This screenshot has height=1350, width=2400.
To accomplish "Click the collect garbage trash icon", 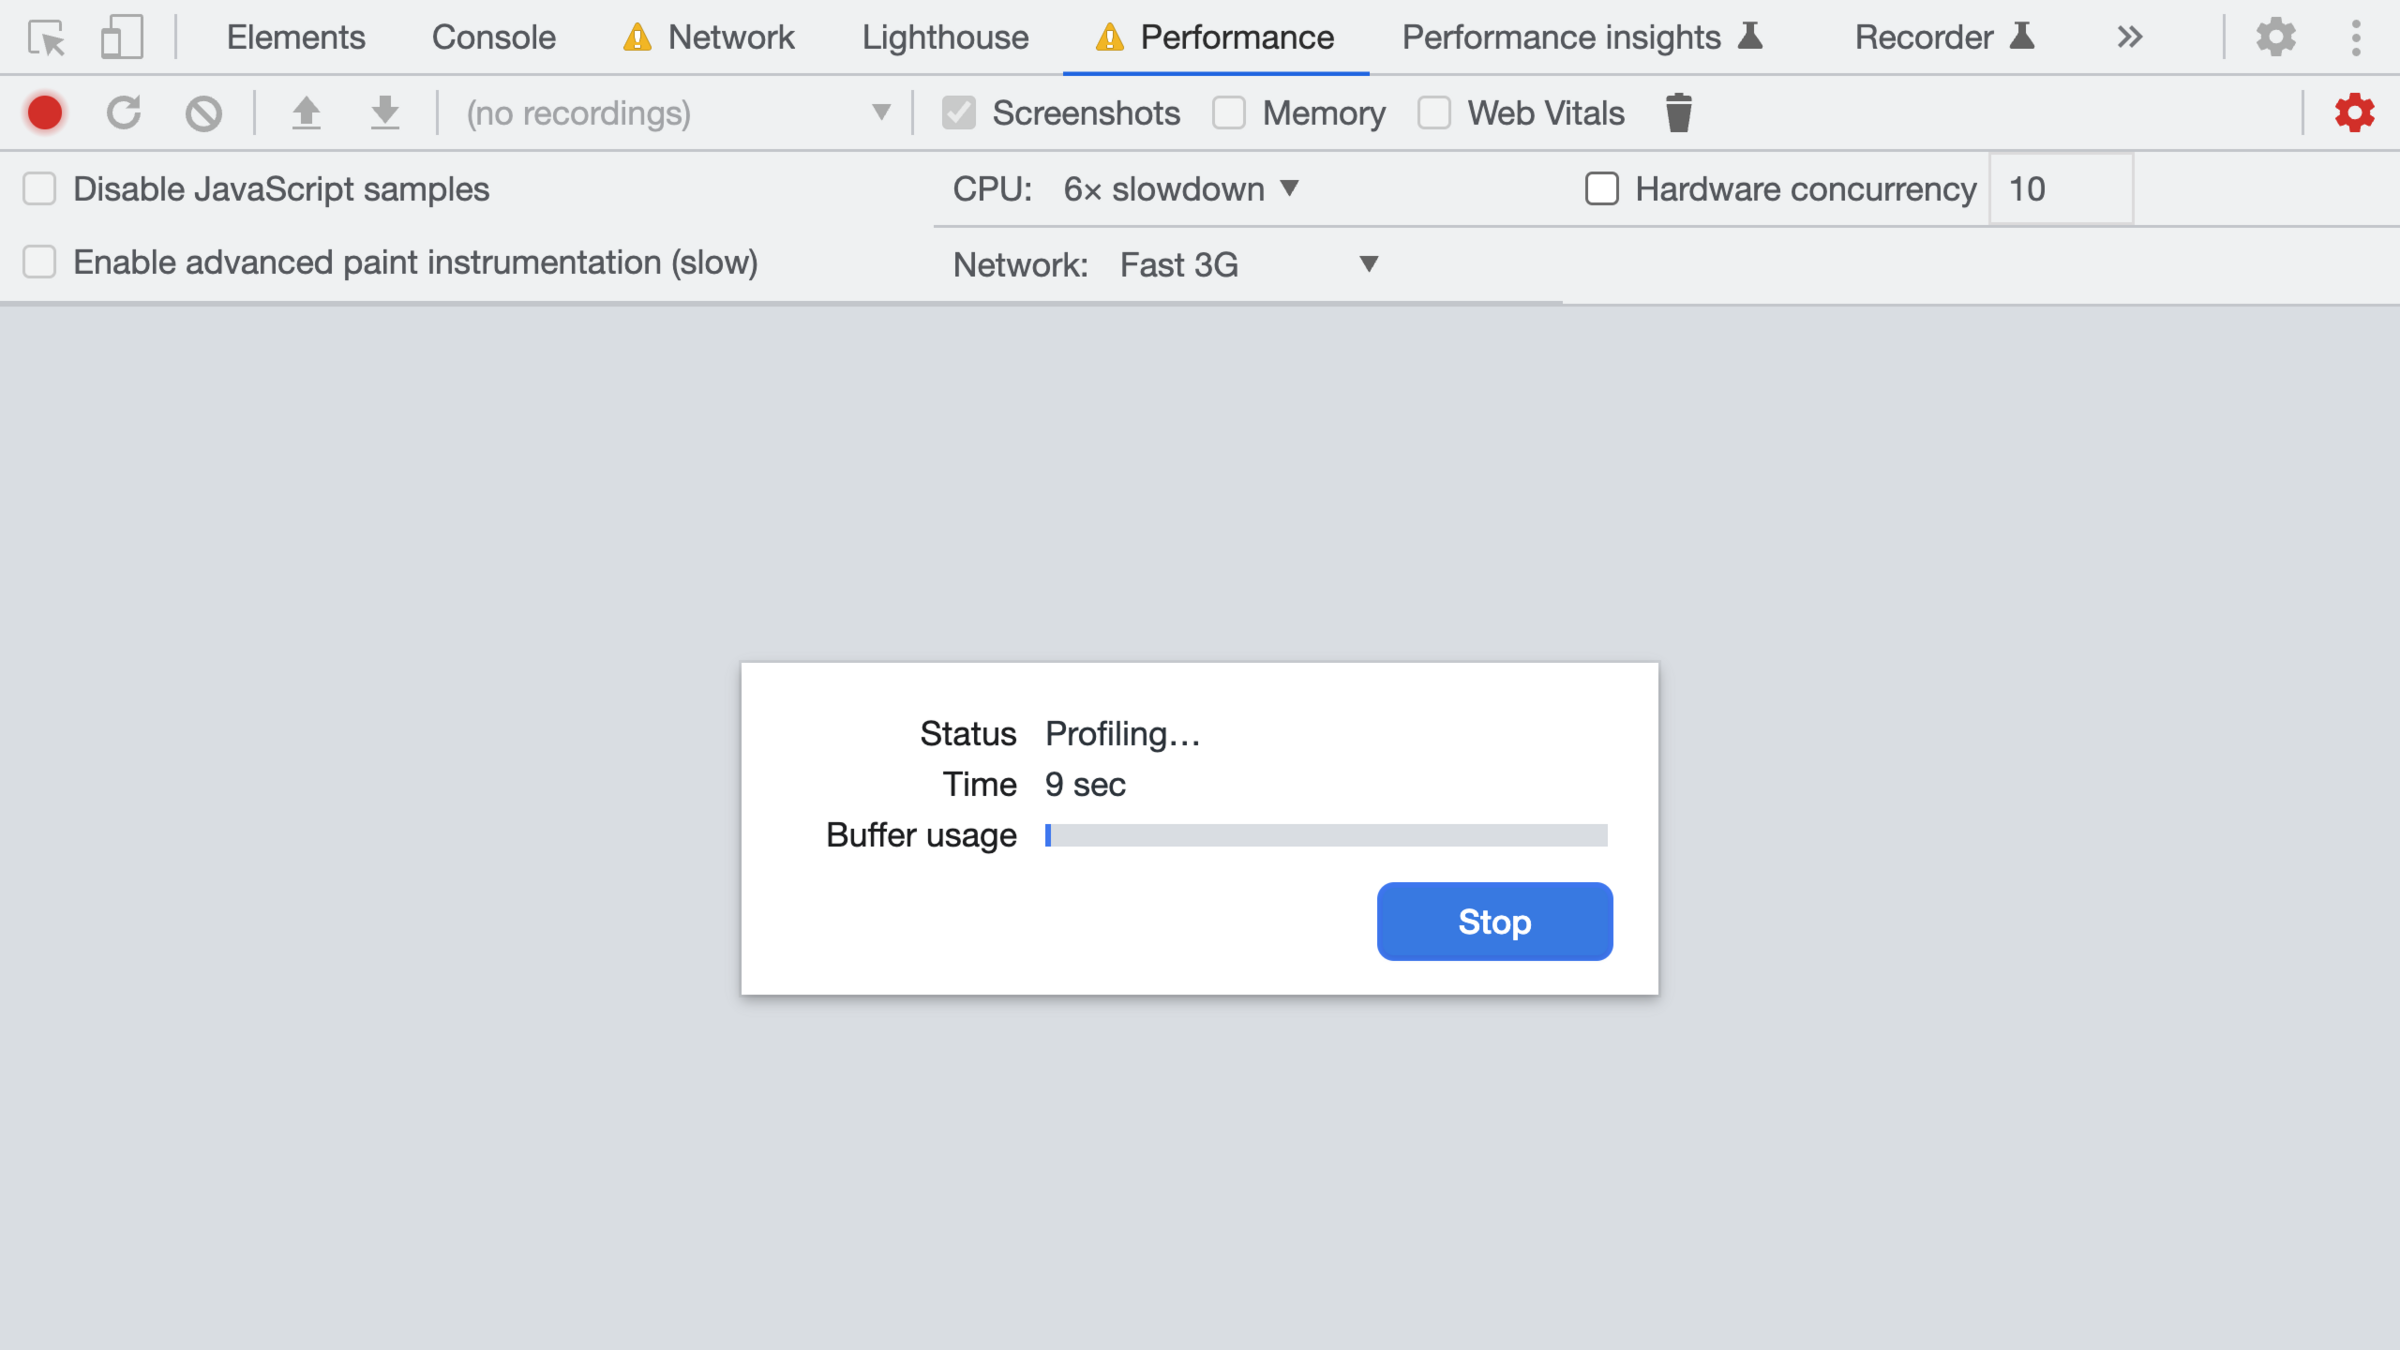I will tap(1679, 113).
